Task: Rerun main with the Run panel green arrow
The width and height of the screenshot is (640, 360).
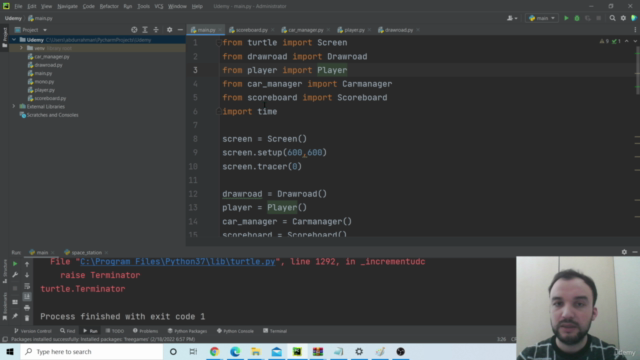Action: 15,264
